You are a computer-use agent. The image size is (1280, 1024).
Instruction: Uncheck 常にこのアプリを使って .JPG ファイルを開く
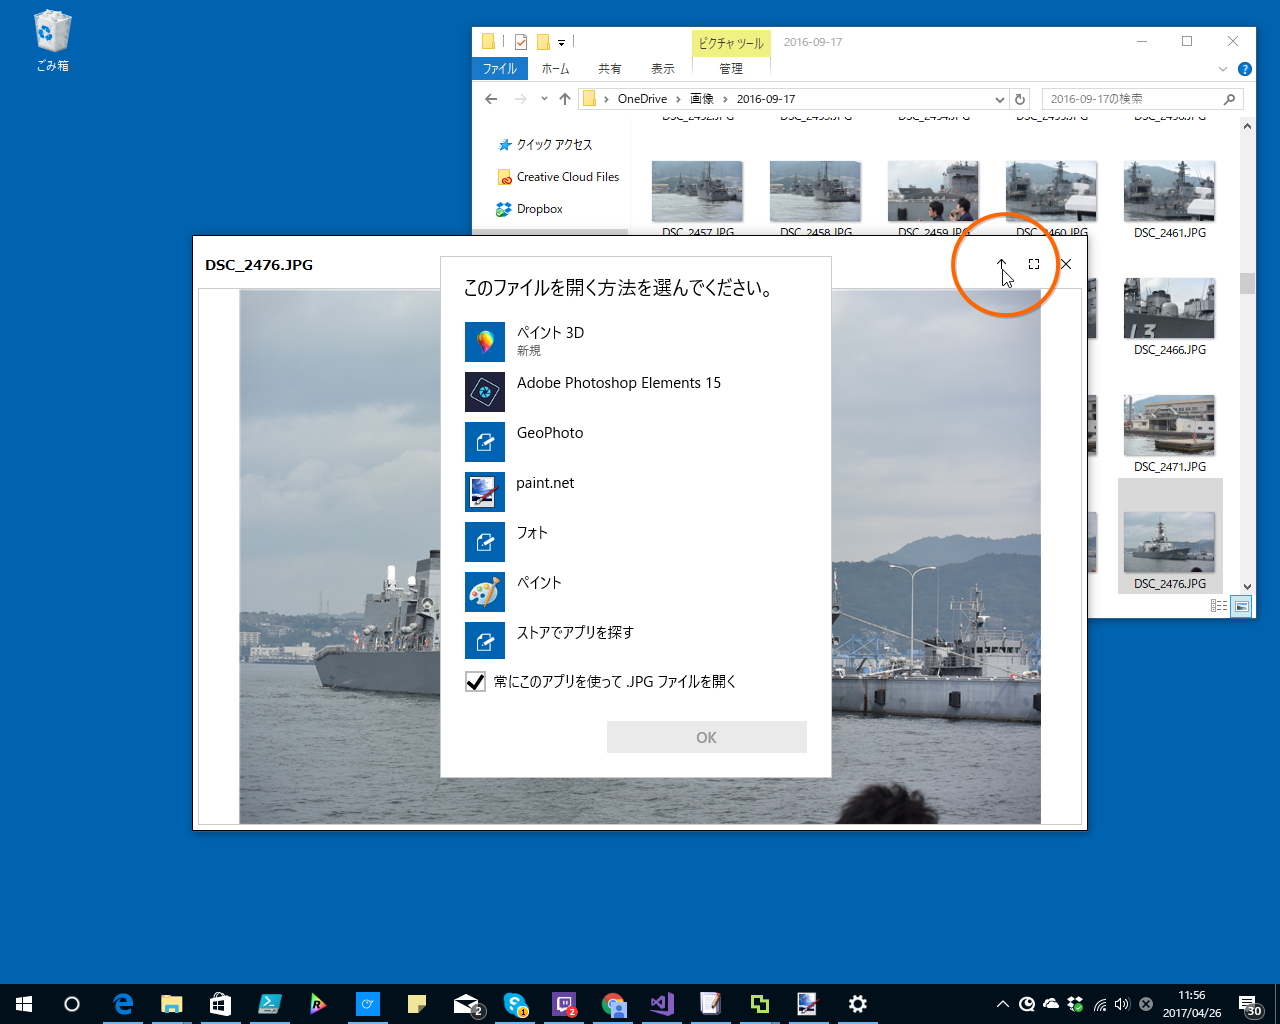476,682
